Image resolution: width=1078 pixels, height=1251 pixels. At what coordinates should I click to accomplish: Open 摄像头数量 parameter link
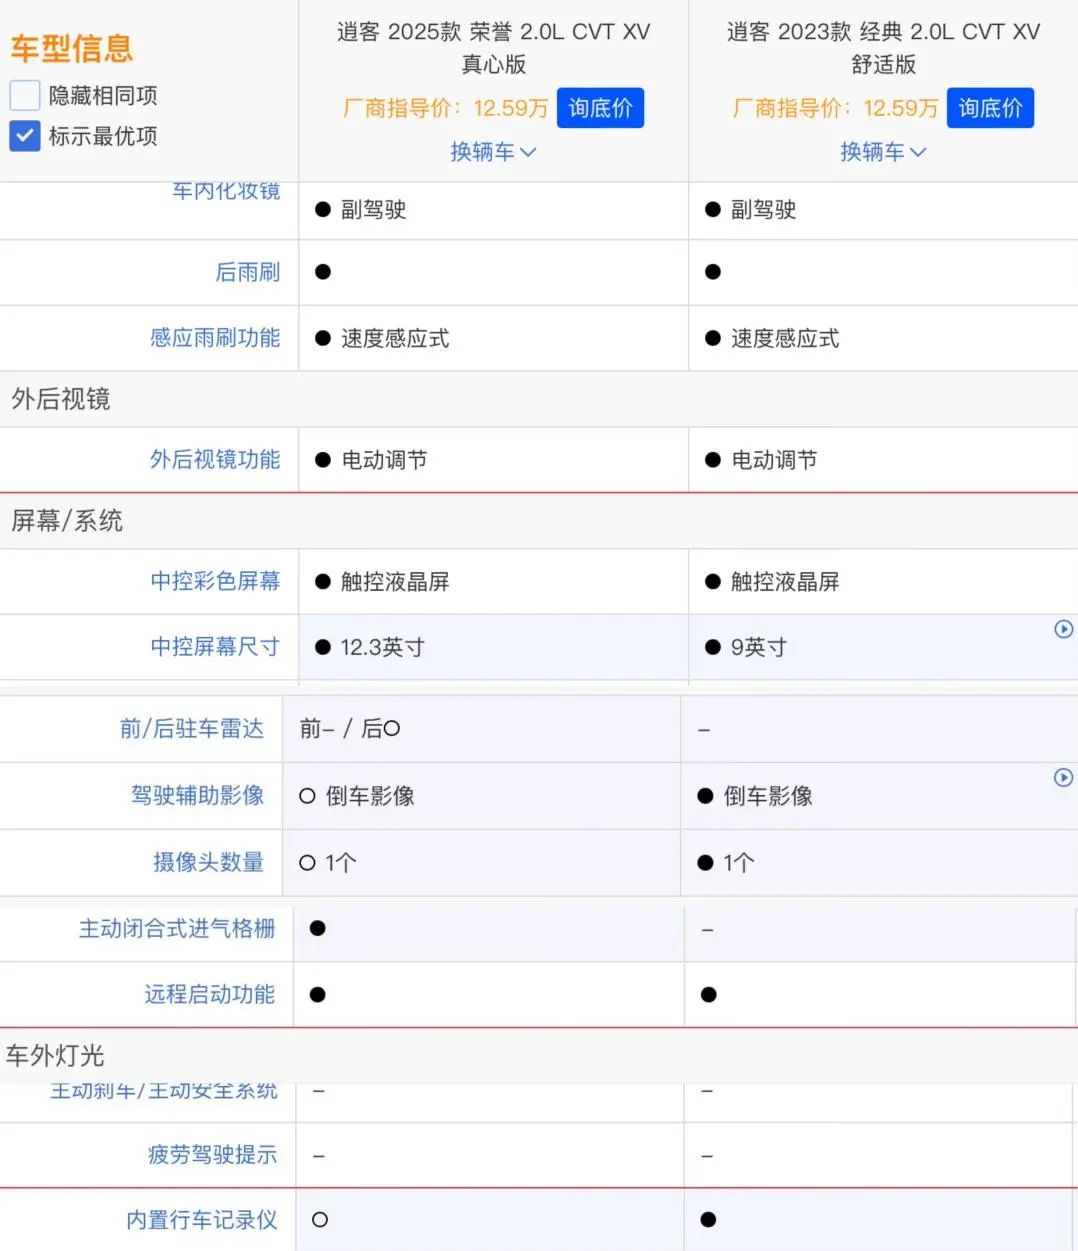point(208,862)
